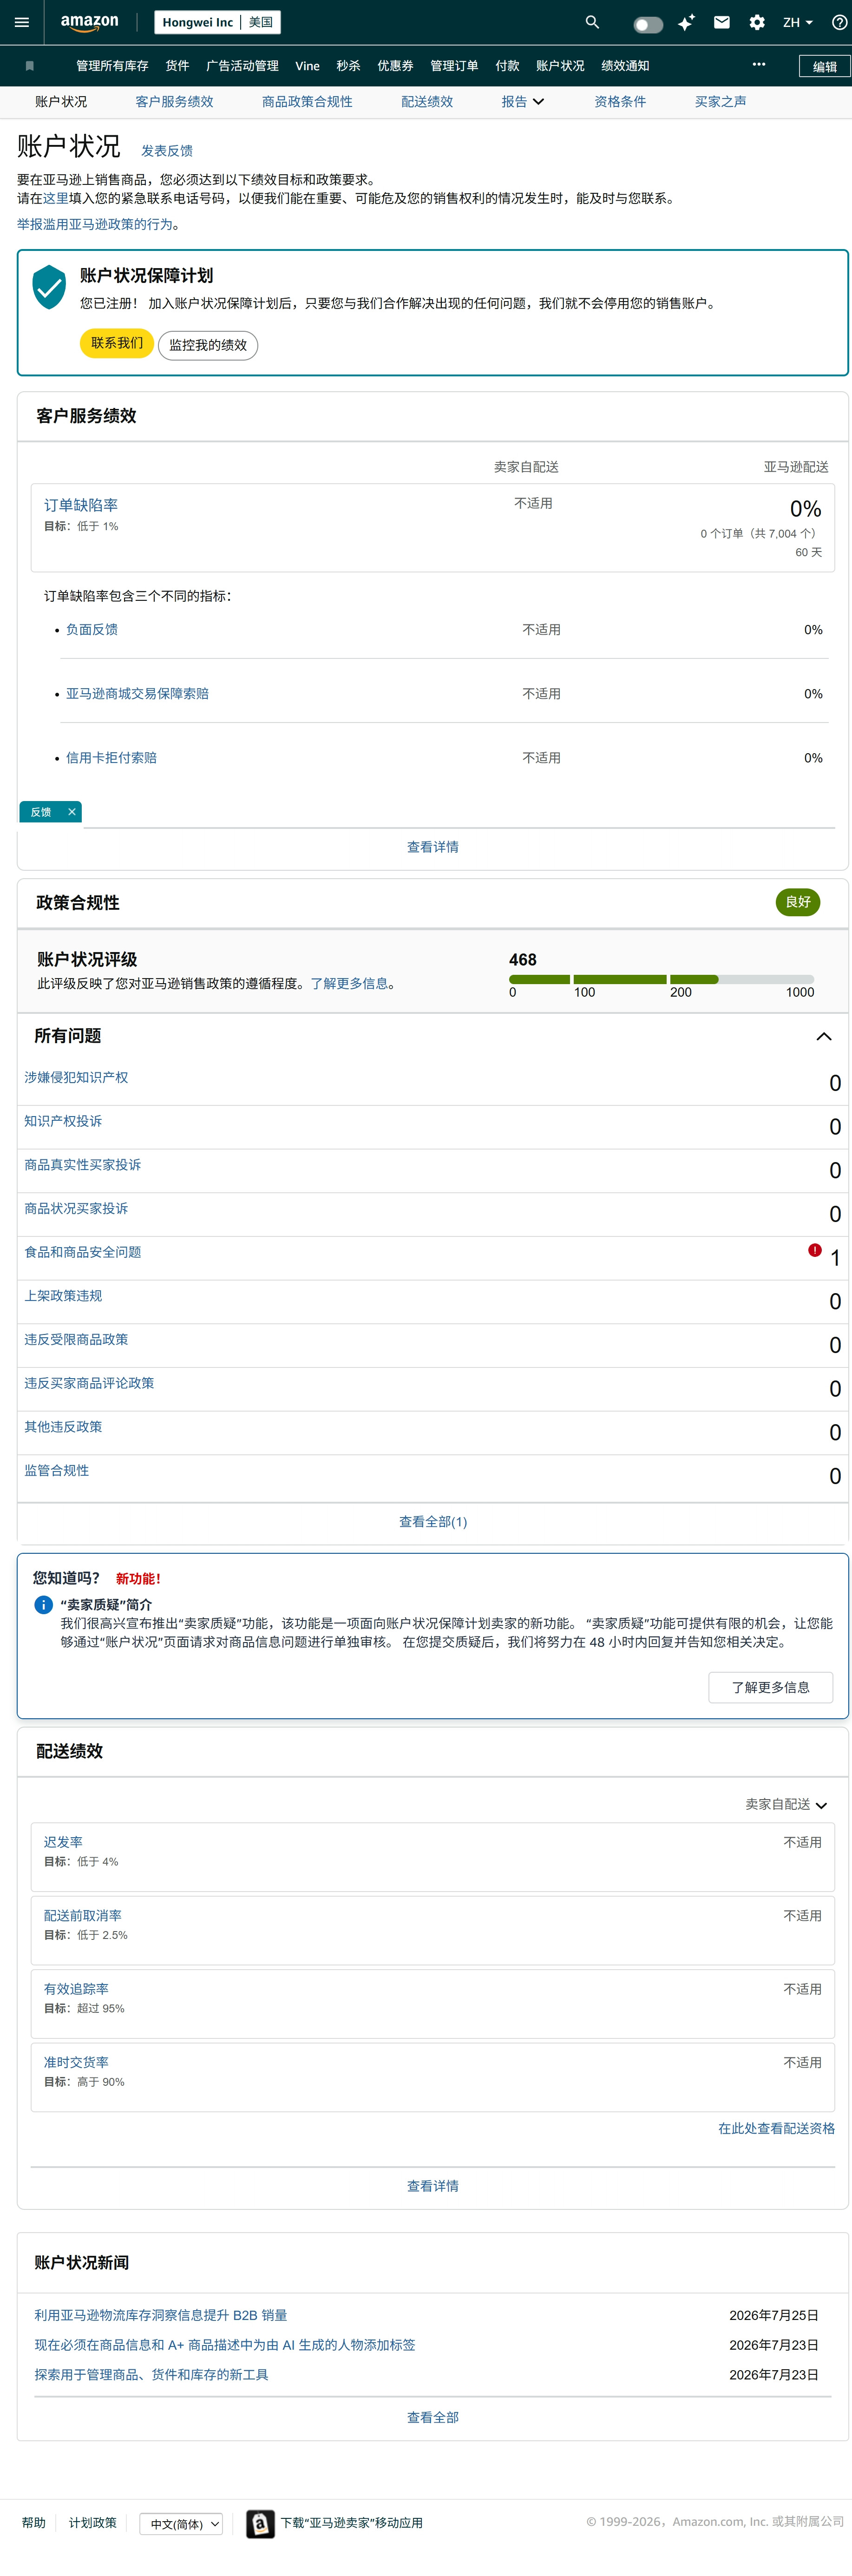The image size is (852, 2576).
Task: Open the three-dot more menu icon
Action: coord(759,65)
